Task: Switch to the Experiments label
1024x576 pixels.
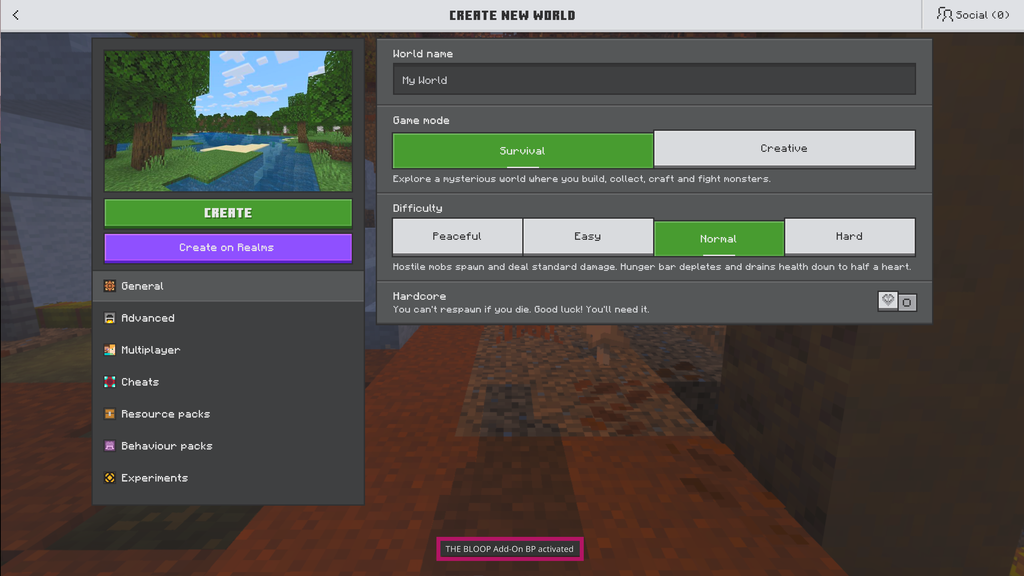Action: click(x=154, y=478)
